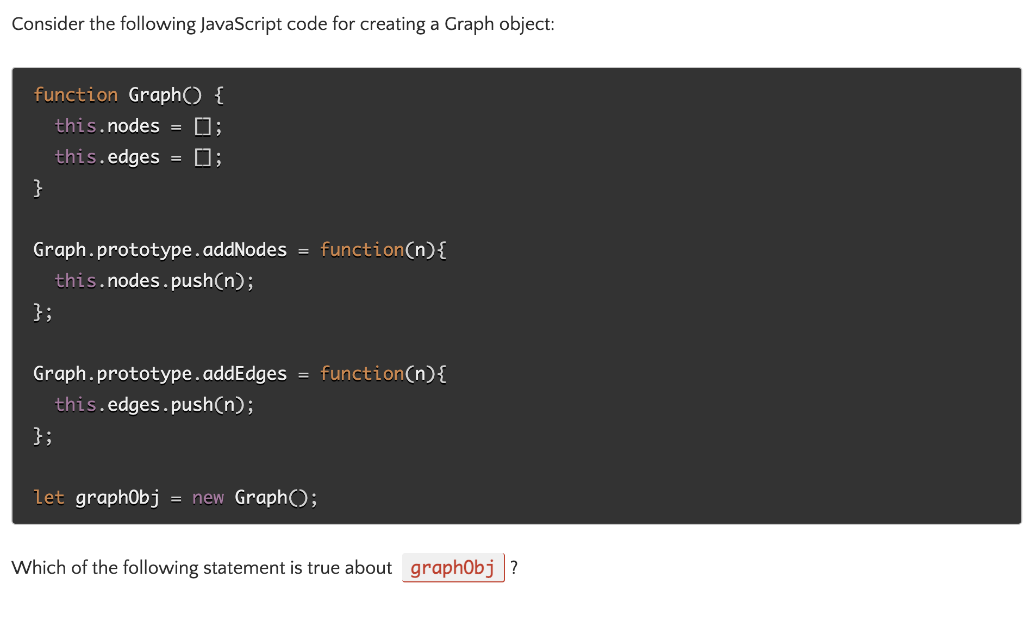Click the 'this.edges = [];' line

pyautogui.click(x=138, y=157)
